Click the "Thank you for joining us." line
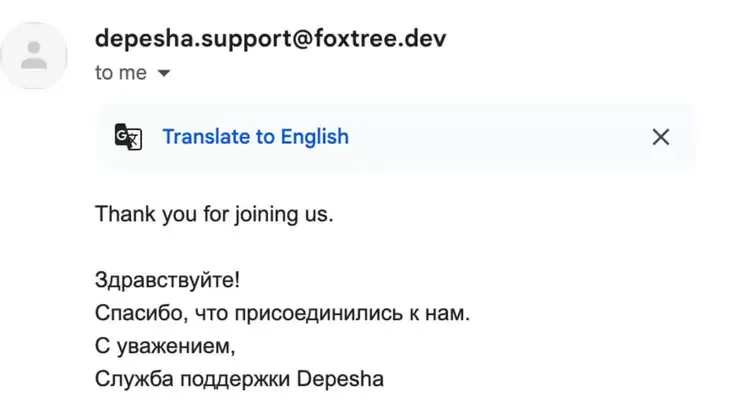The height and width of the screenshot is (414, 732). (x=214, y=214)
